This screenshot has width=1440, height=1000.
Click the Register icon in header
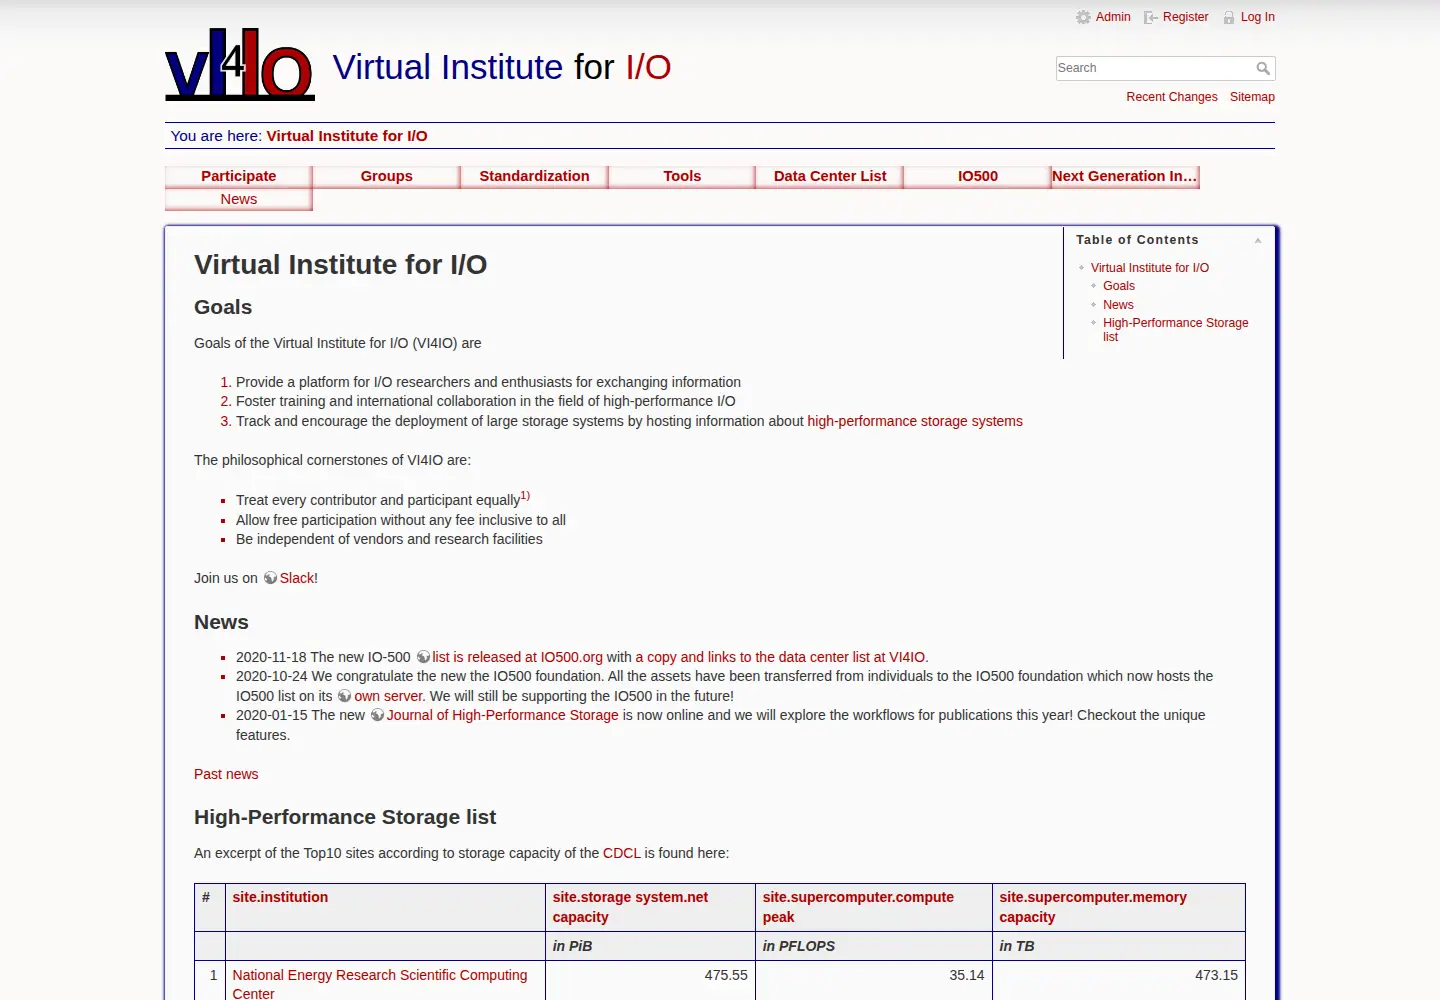point(1151,17)
